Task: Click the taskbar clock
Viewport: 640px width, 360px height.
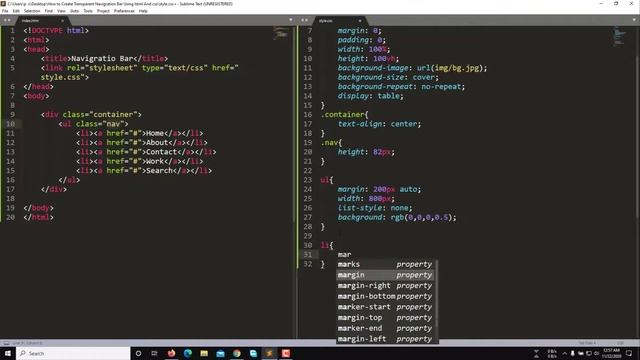Action: [x=611, y=353]
